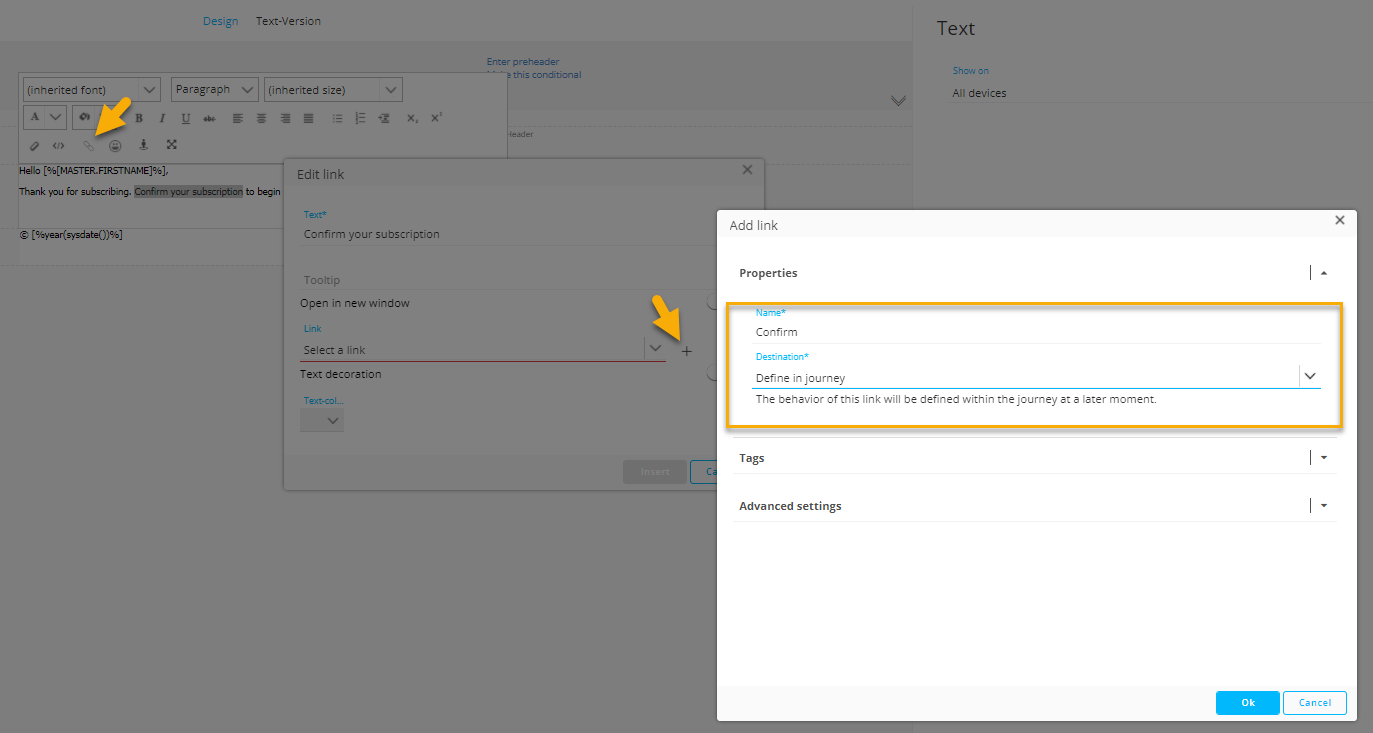The image size is (1373, 733).
Task: Collapse the Properties section
Action: click(1324, 273)
